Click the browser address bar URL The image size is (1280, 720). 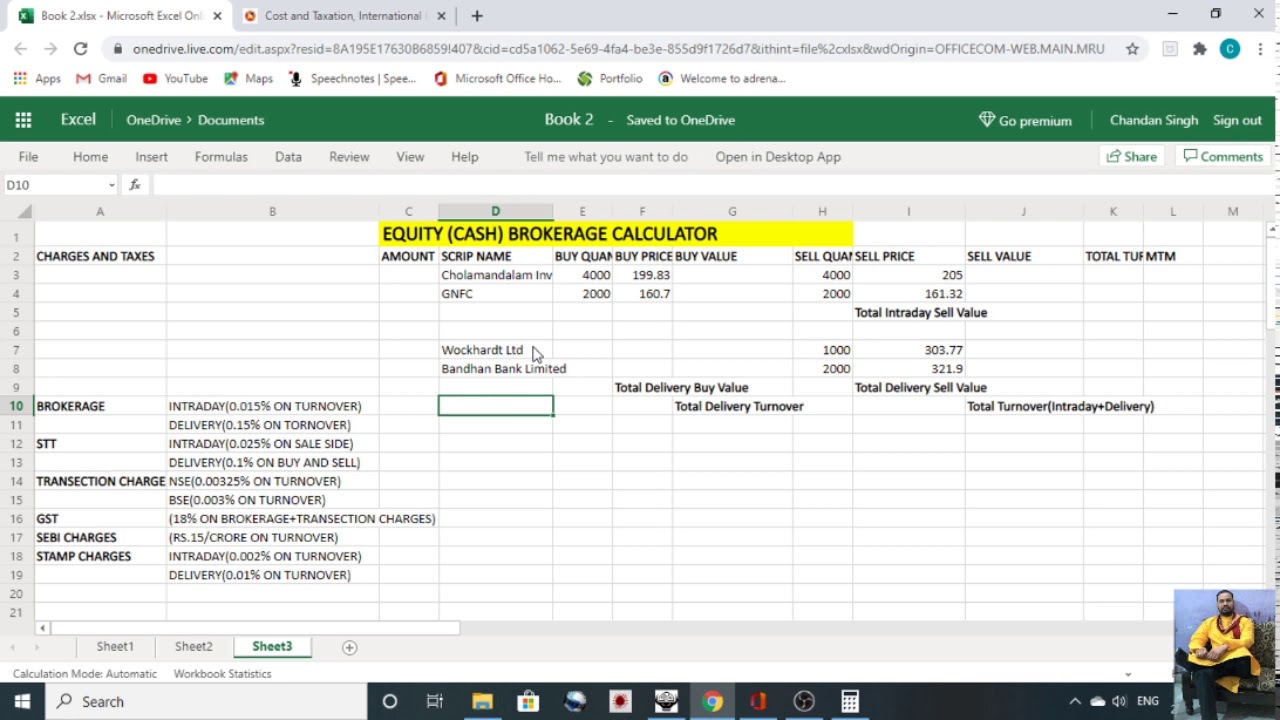pyautogui.click(x=618, y=48)
